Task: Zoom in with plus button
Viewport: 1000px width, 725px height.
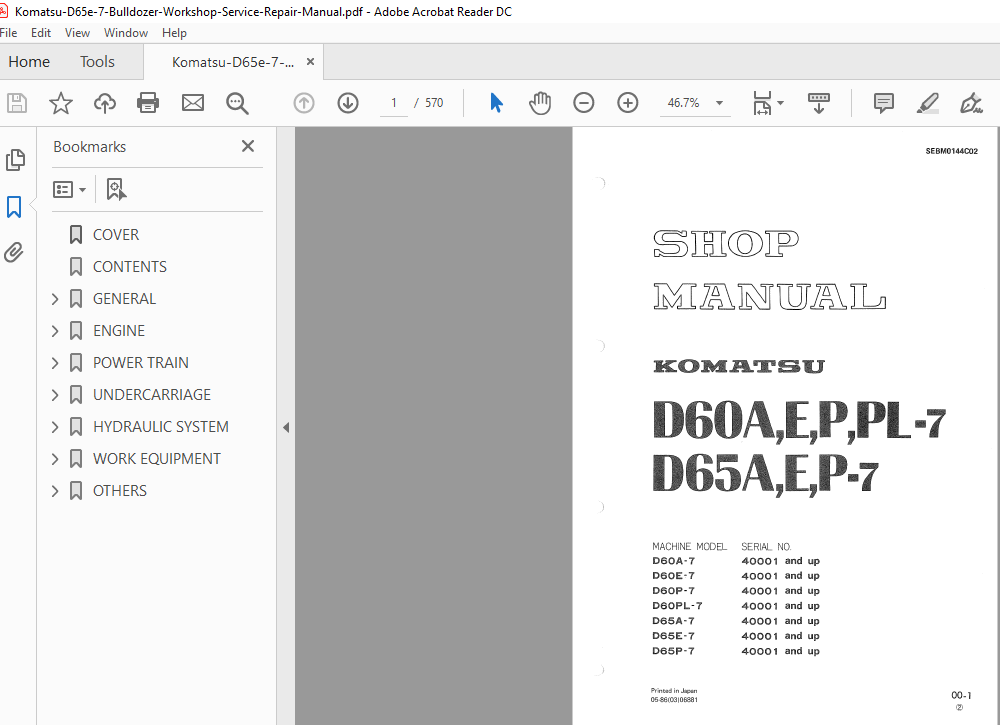Action: coord(628,103)
